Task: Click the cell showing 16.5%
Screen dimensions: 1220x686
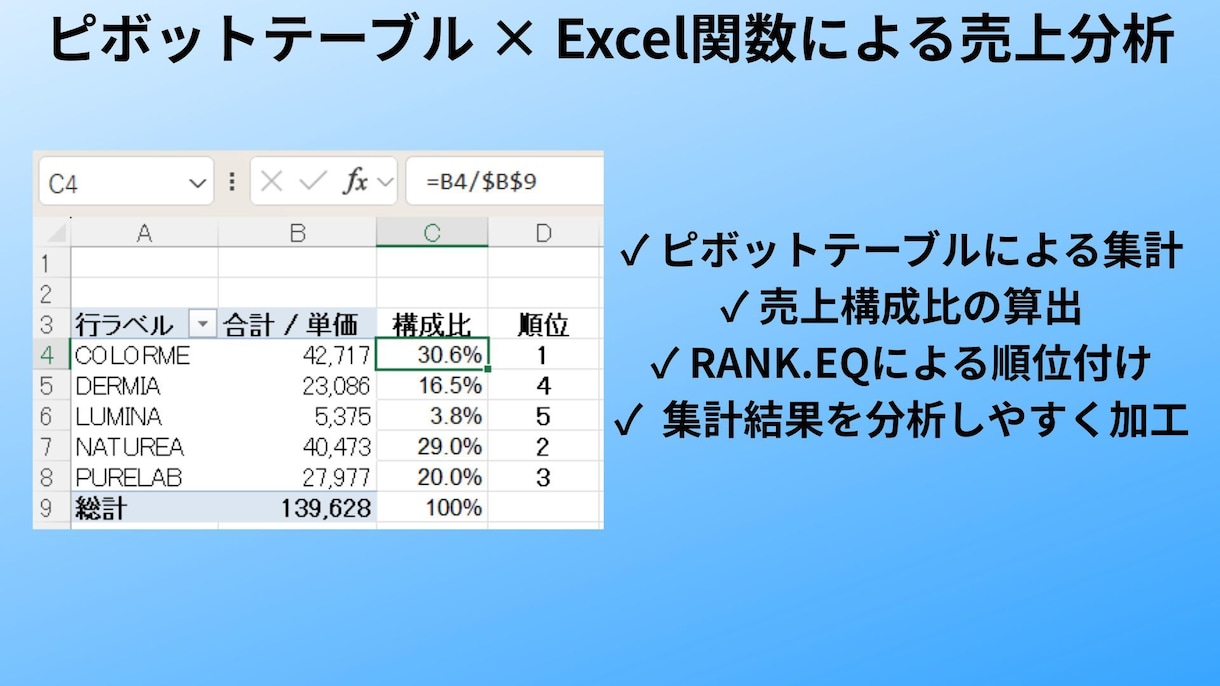Action: pos(432,386)
